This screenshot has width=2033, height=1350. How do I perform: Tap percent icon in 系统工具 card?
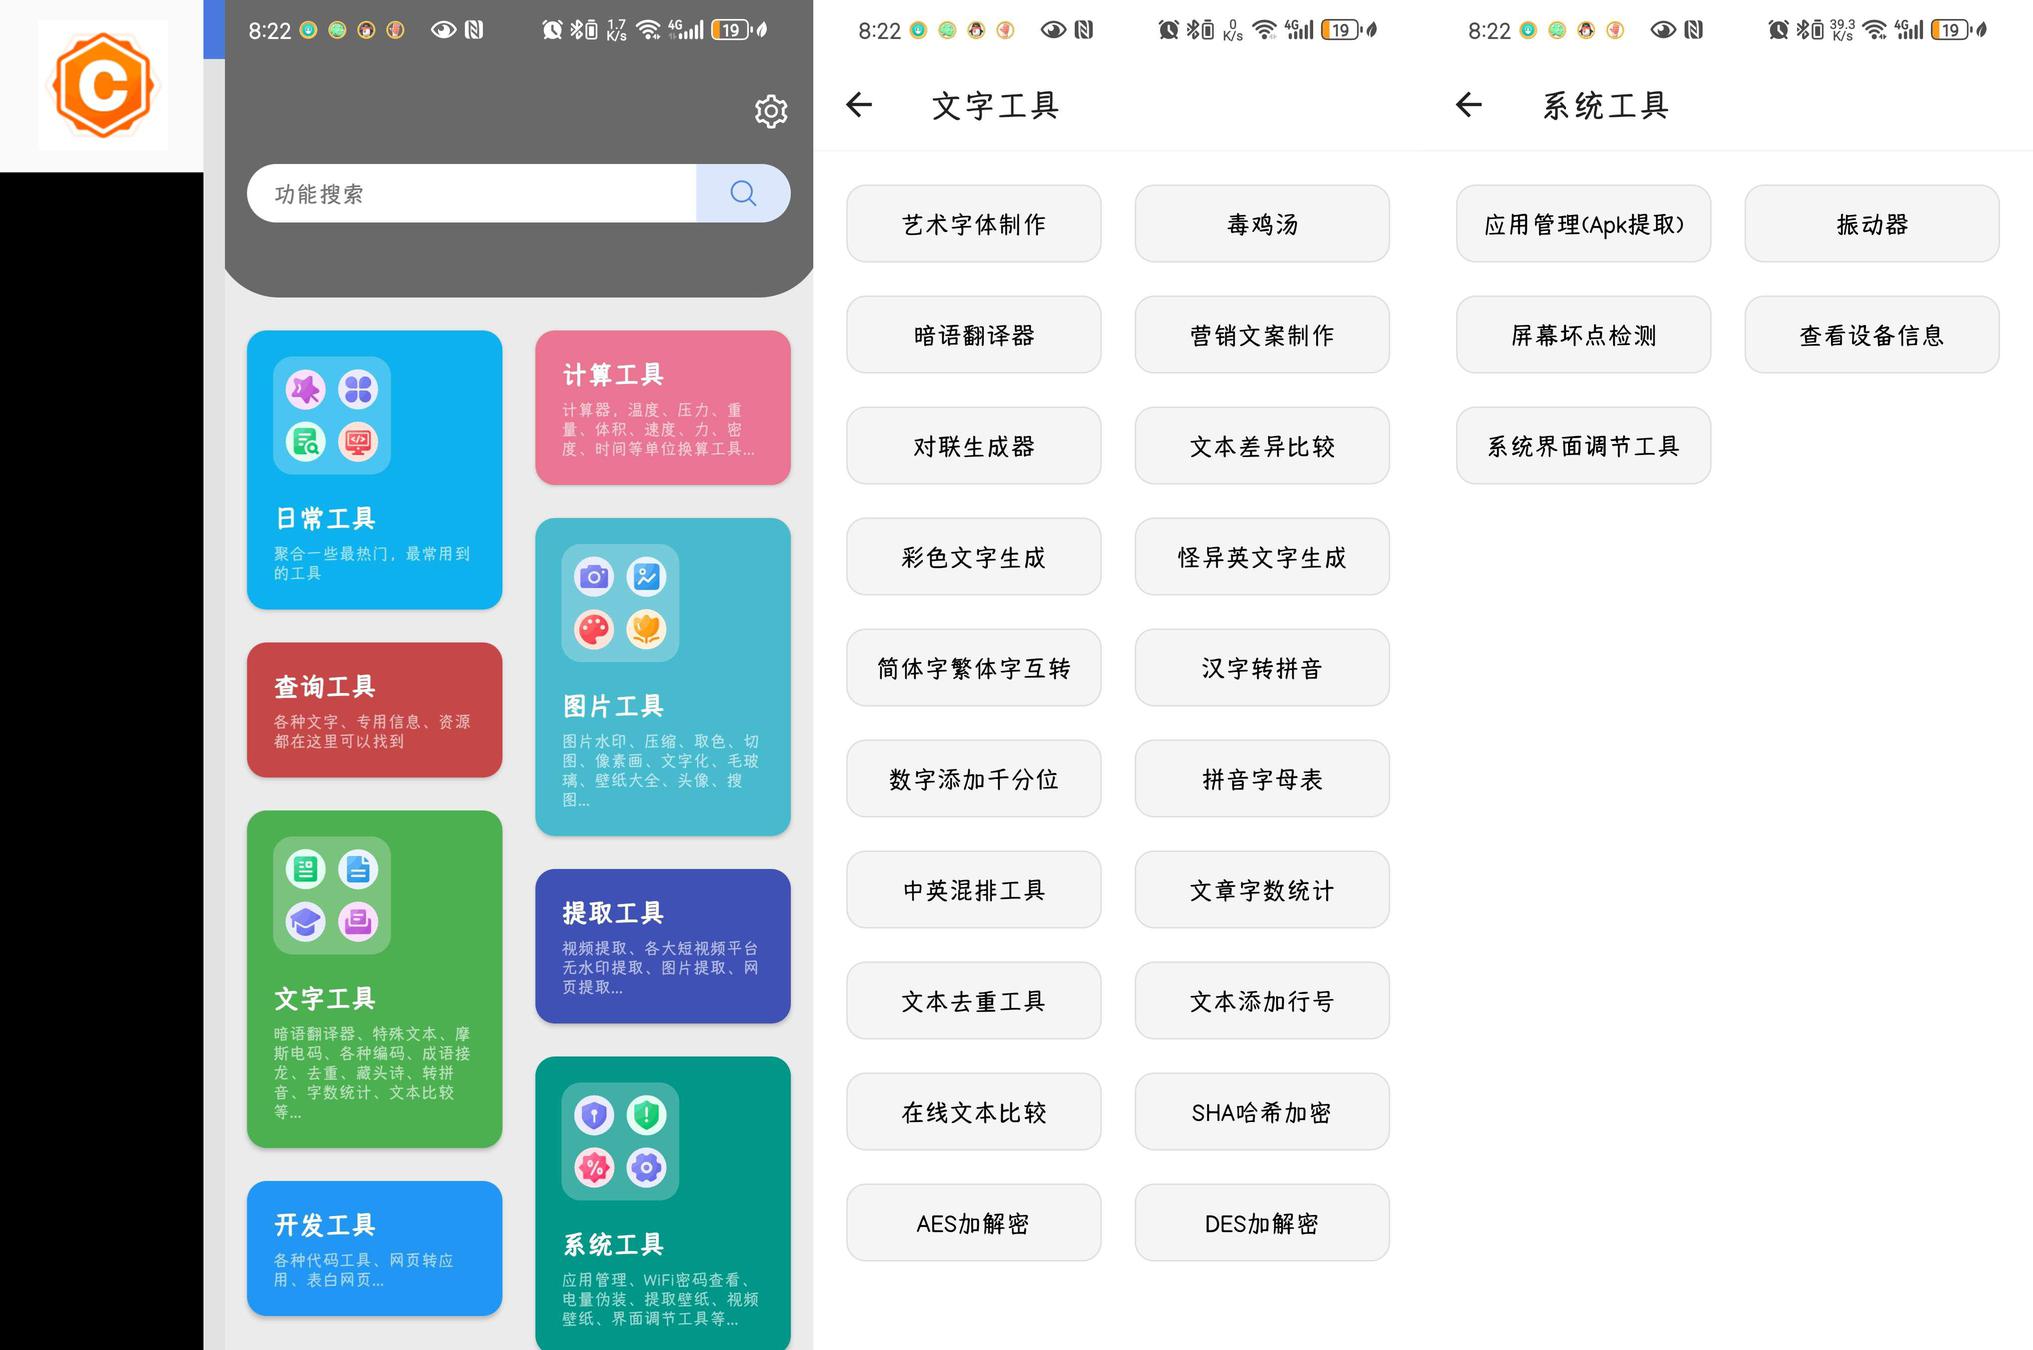click(594, 1167)
